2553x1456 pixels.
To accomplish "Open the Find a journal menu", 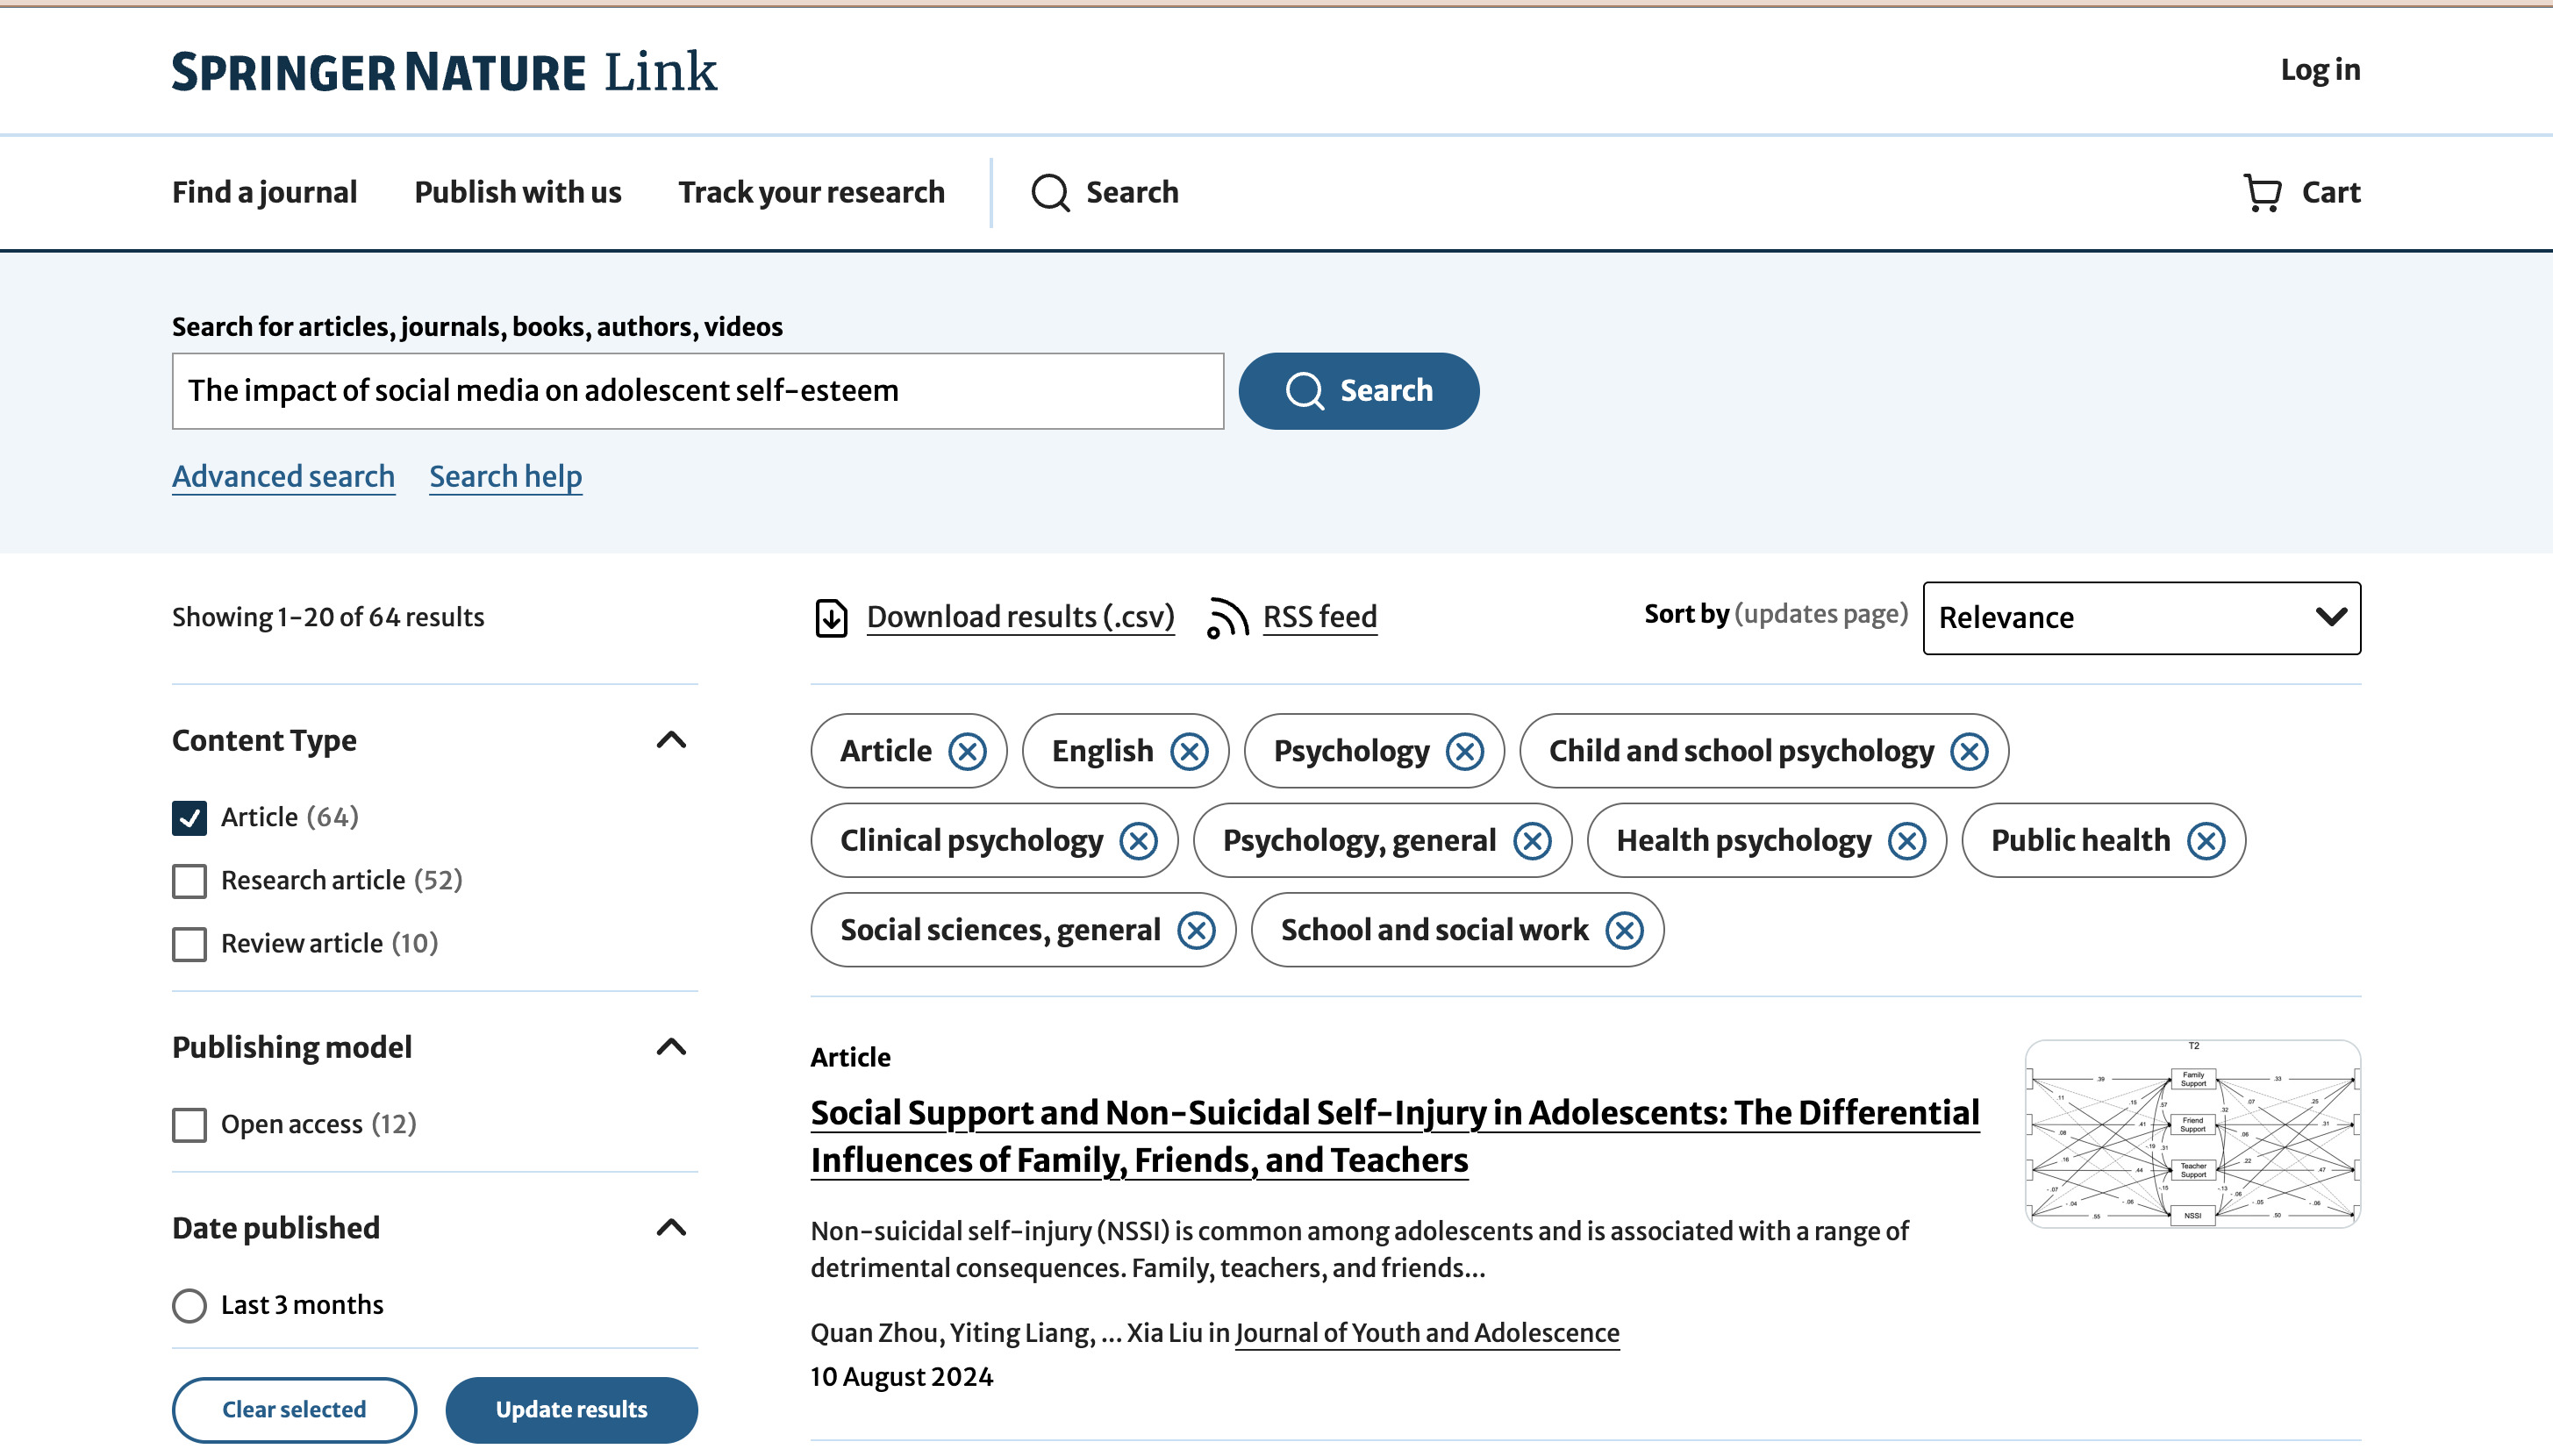I will 264,192.
